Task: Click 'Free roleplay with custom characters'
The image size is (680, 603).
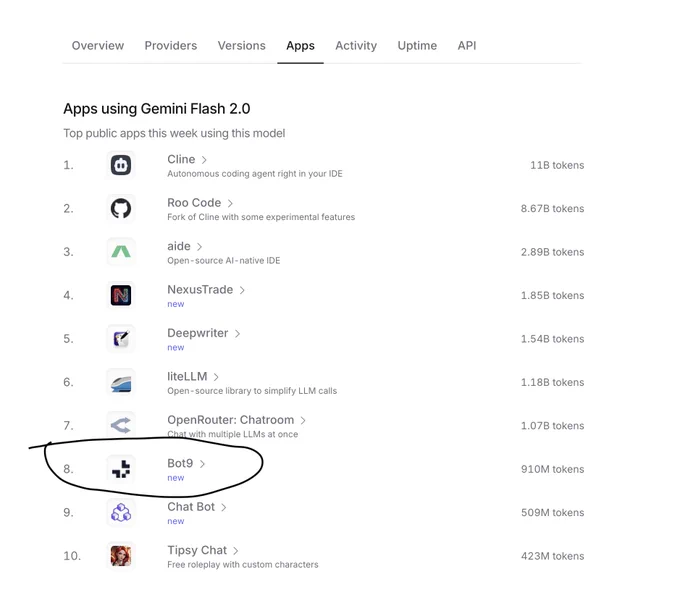Action: tap(243, 564)
